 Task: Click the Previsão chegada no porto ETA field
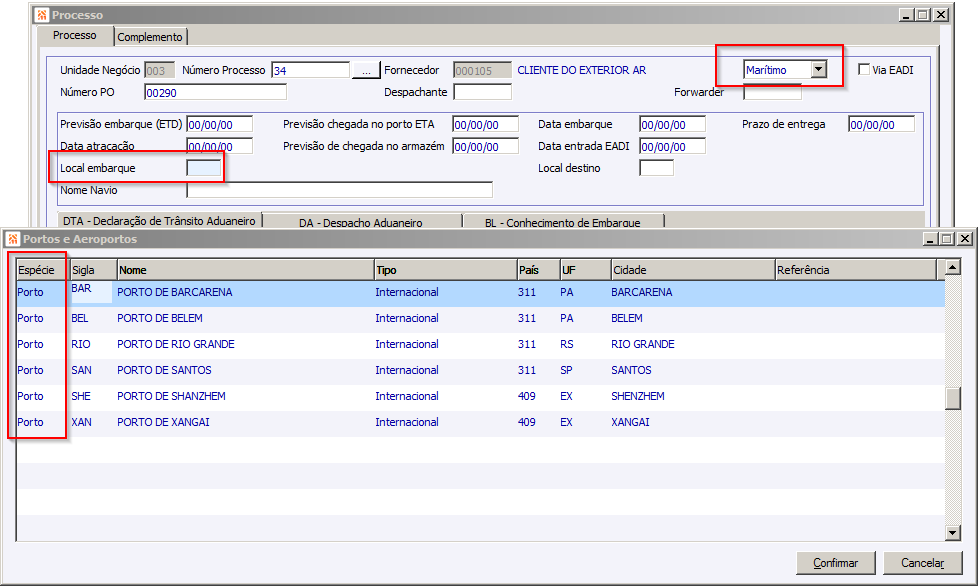pyautogui.click(x=485, y=125)
